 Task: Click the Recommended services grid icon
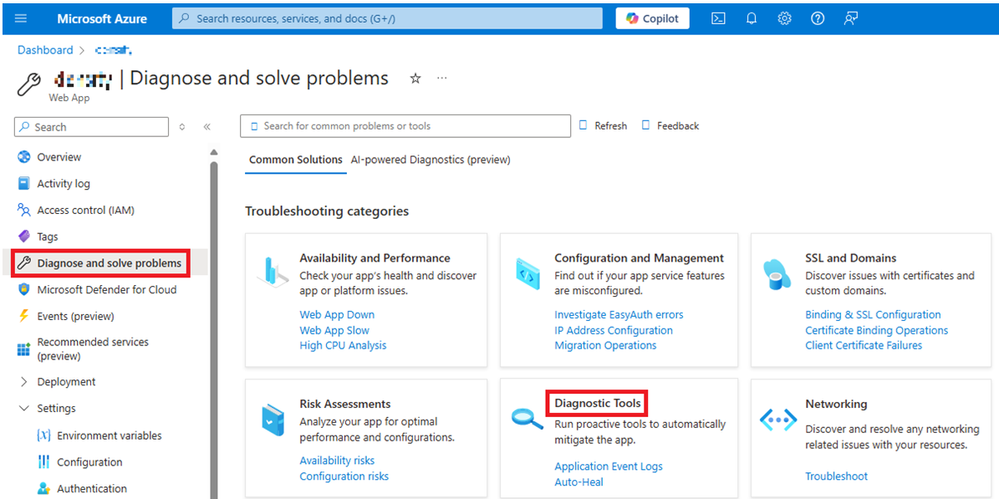[x=24, y=349]
